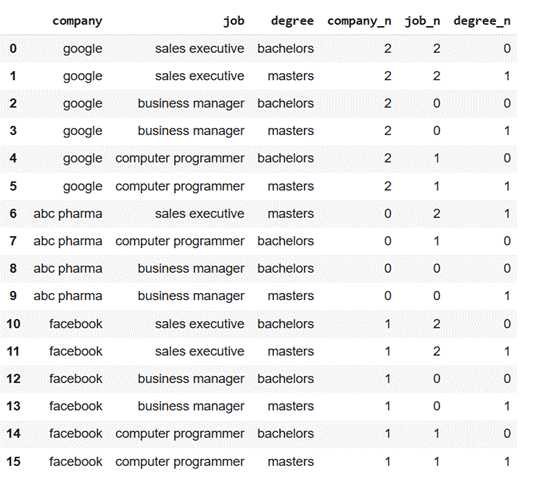Click abc pharma cell in row 6
Screen dimensions: 540x479
pos(68,214)
